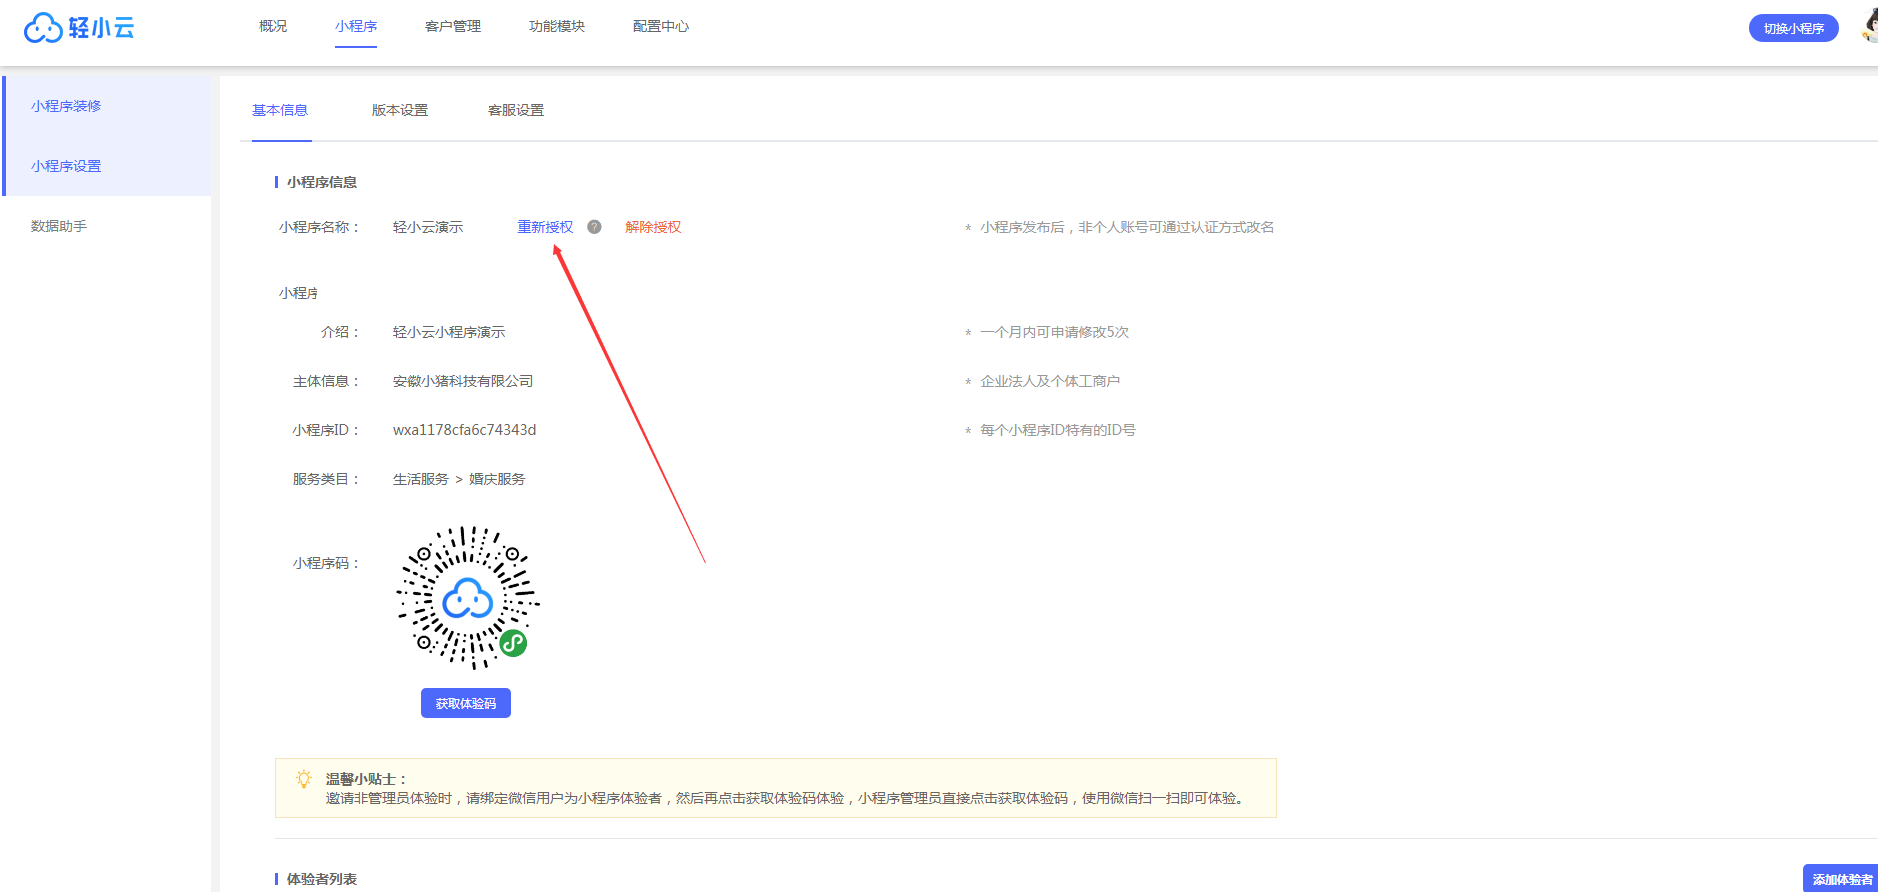Switch to the 客服设置 tab
The image size is (1878, 892).
[x=516, y=110]
